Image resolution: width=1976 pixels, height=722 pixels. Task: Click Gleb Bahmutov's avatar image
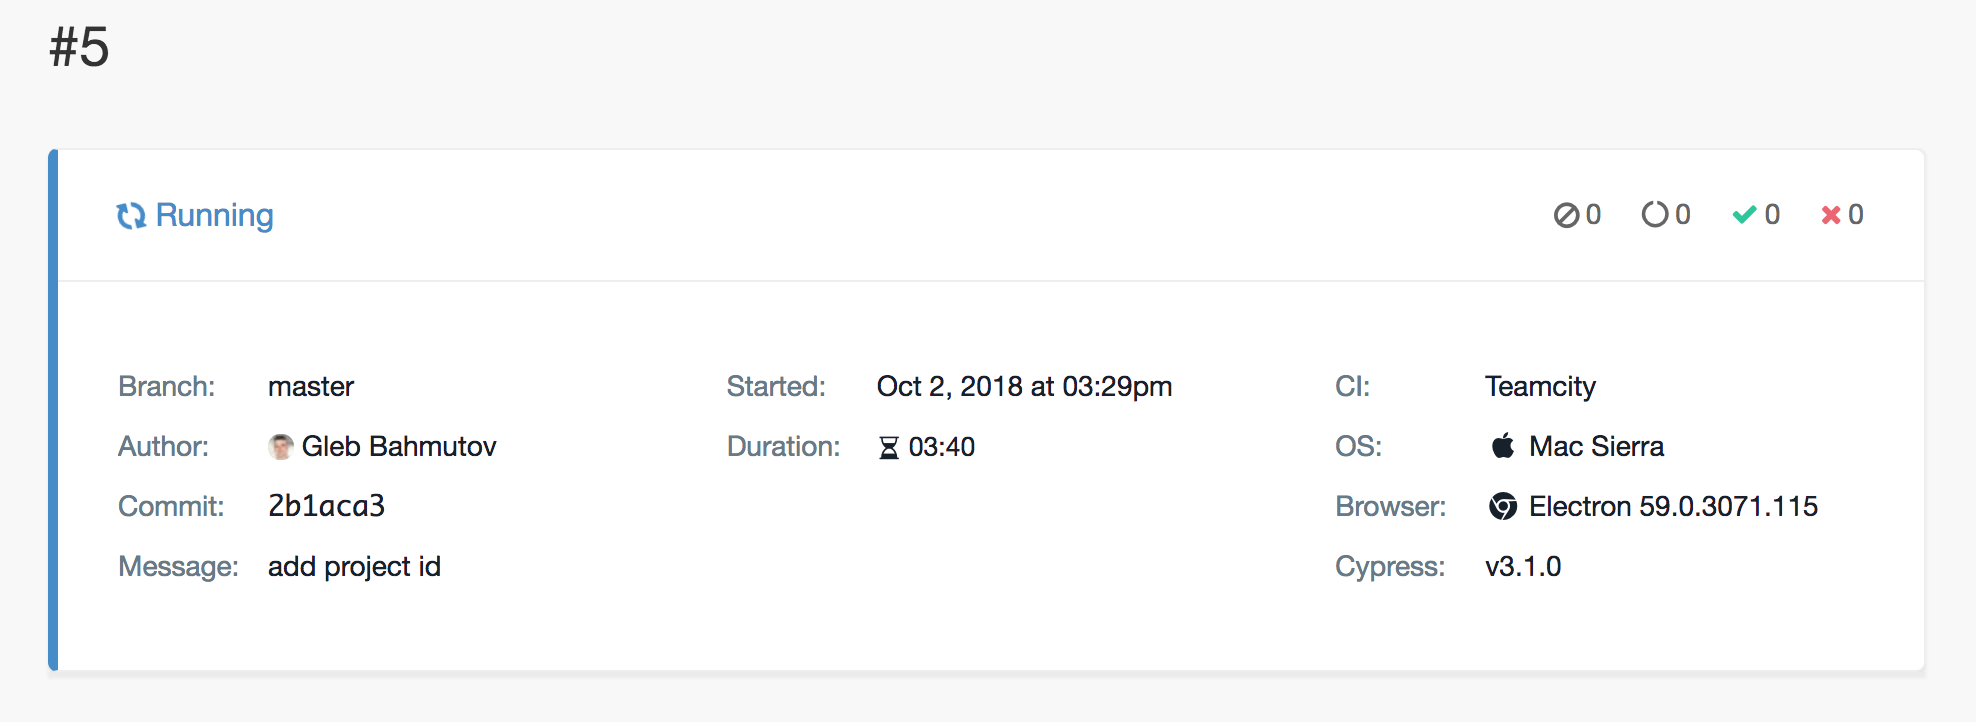point(279,446)
